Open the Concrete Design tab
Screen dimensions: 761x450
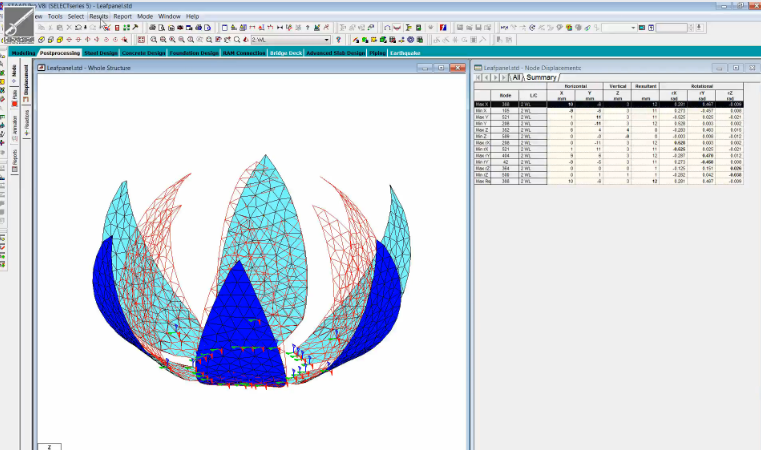tap(144, 53)
